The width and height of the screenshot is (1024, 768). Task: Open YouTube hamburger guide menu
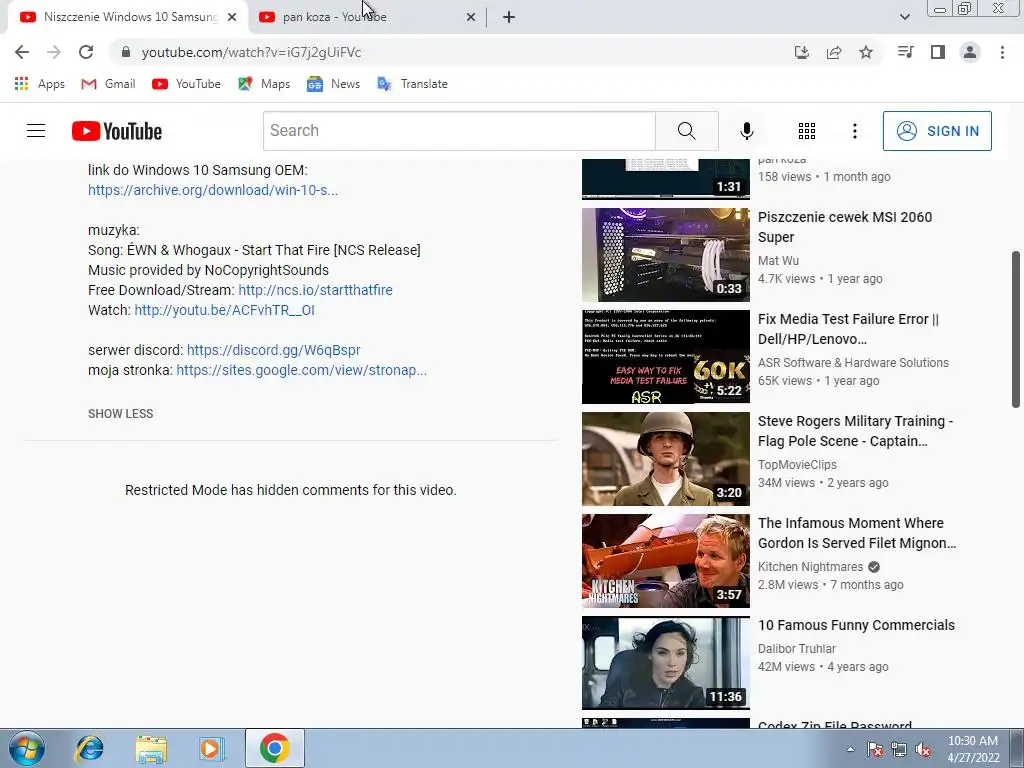36,131
